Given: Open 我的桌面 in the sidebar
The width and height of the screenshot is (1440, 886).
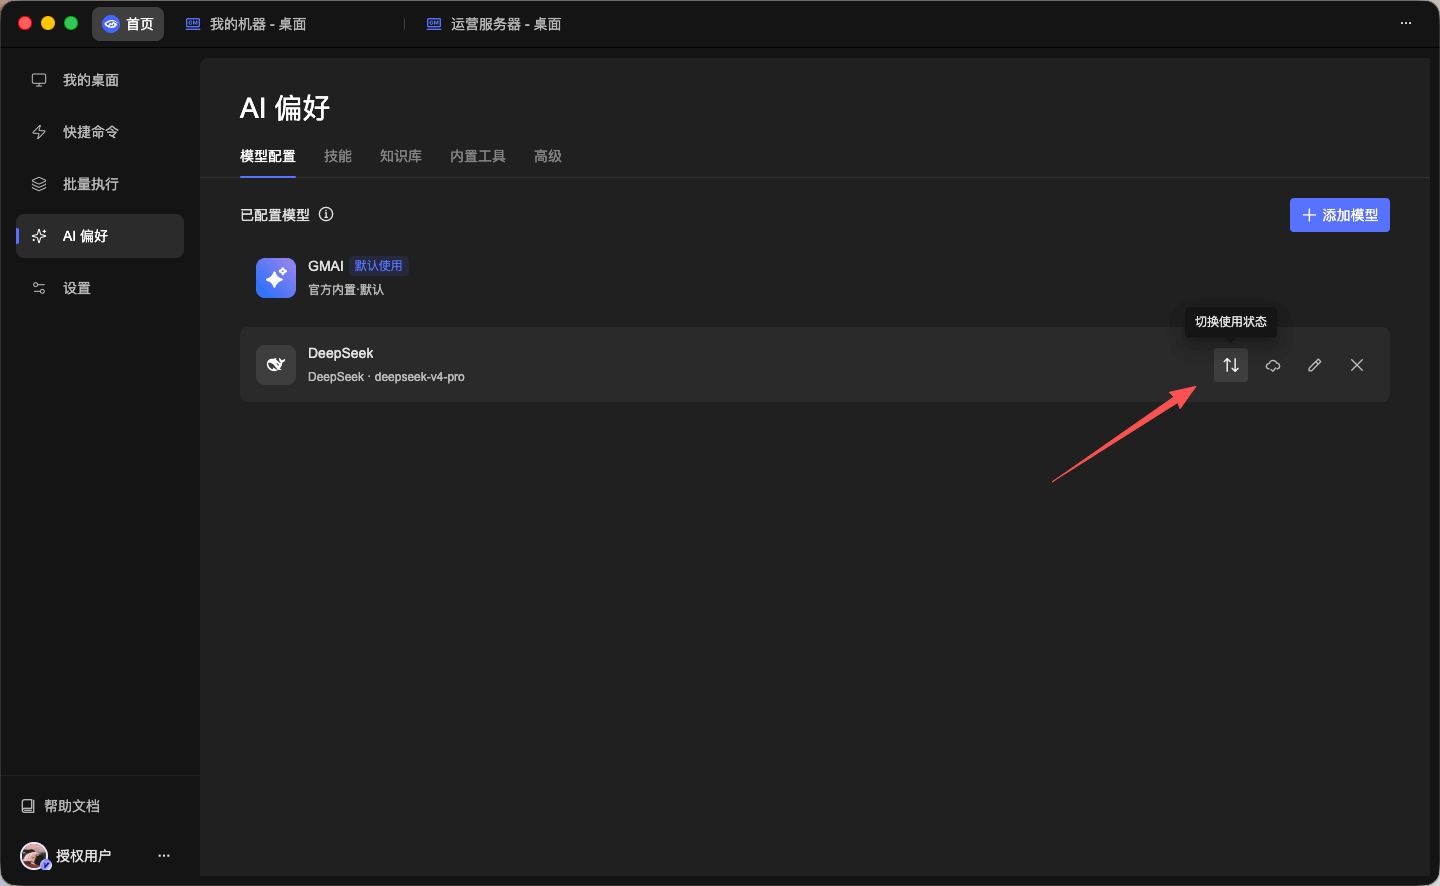Looking at the screenshot, I should pos(100,80).
